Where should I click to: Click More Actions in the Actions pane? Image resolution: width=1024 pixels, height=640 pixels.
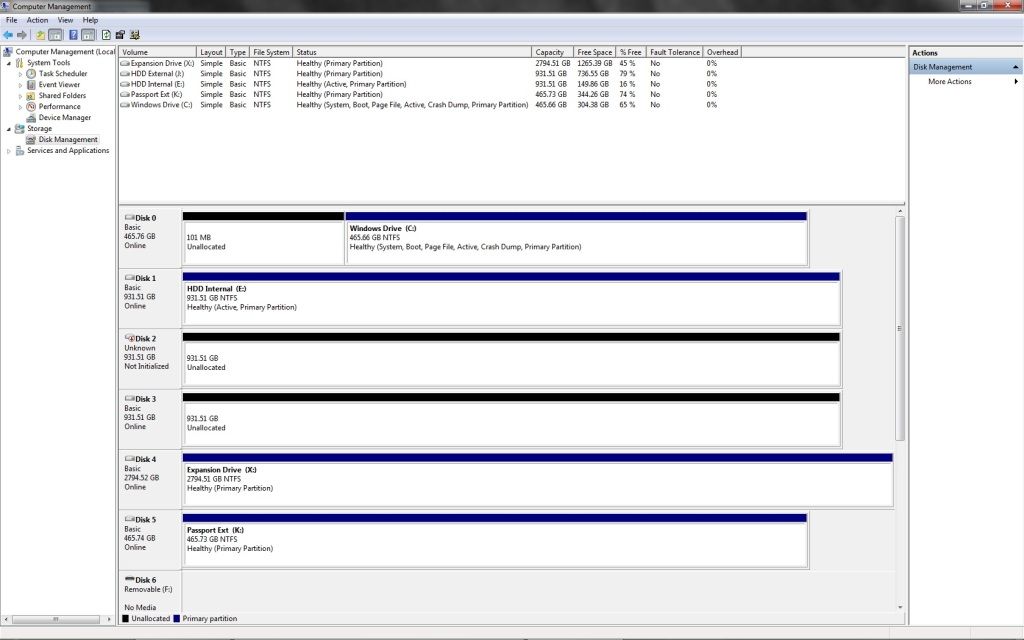click(950, 82)
